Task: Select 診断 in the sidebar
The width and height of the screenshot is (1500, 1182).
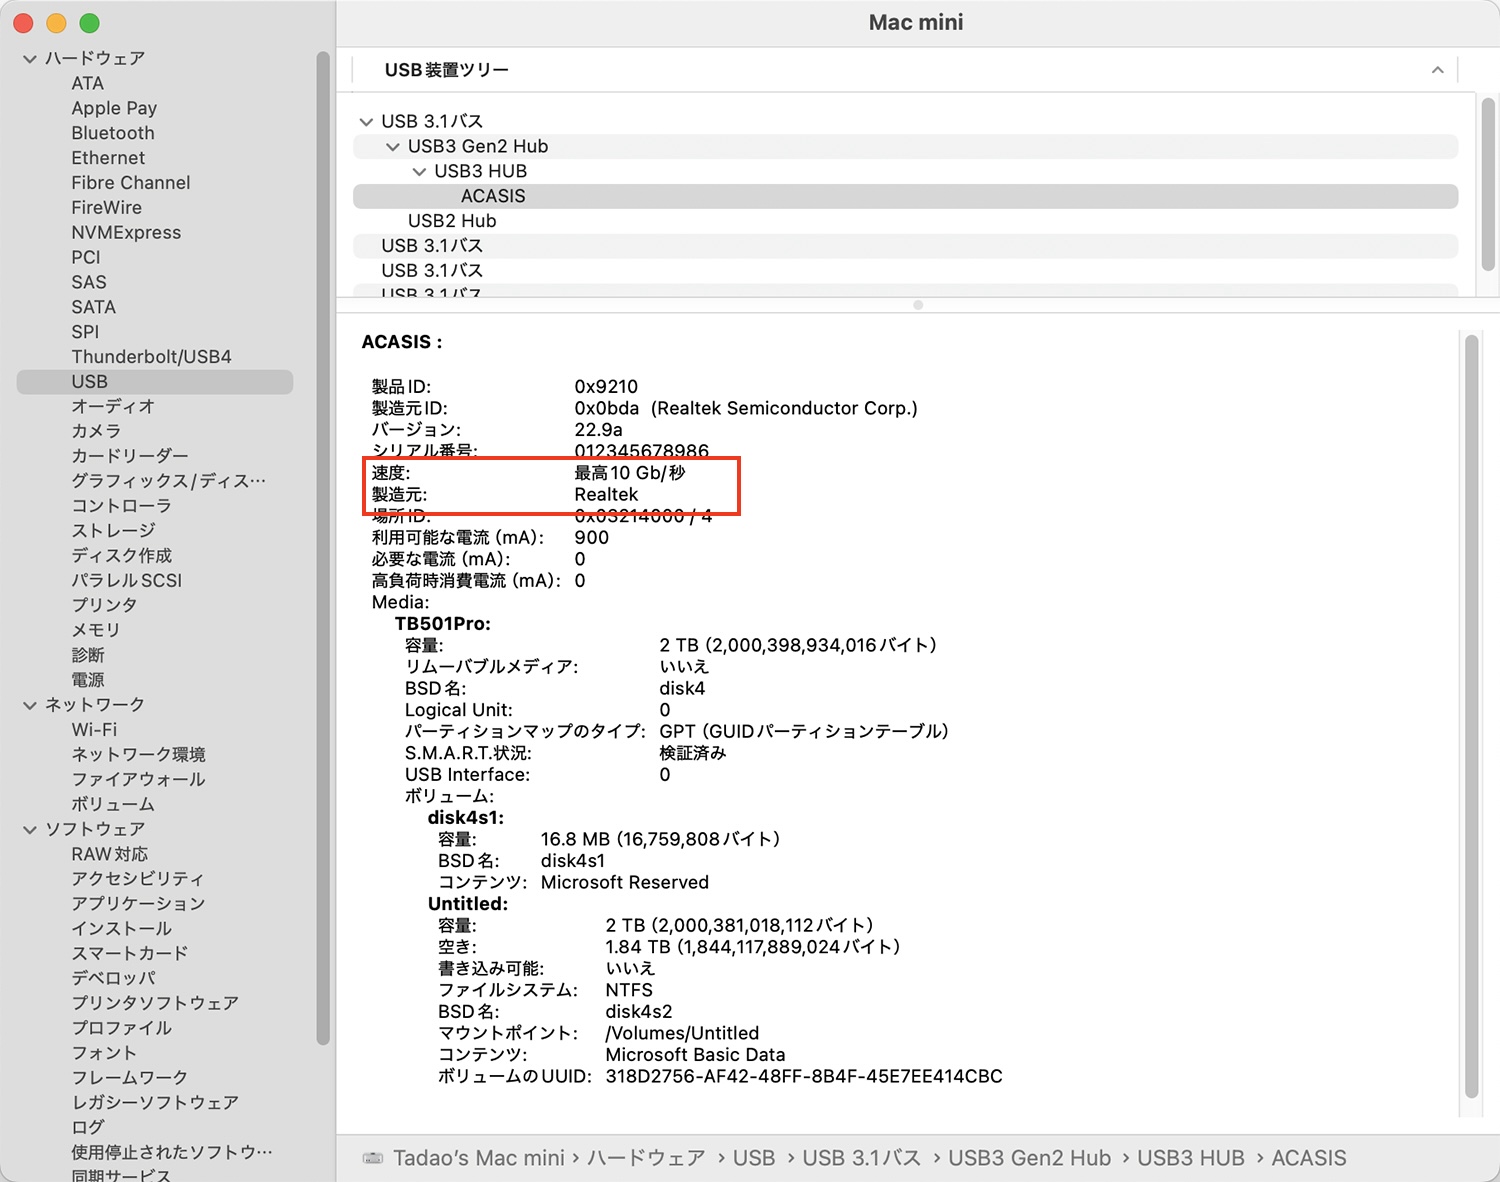Action: tap(88, 655)
